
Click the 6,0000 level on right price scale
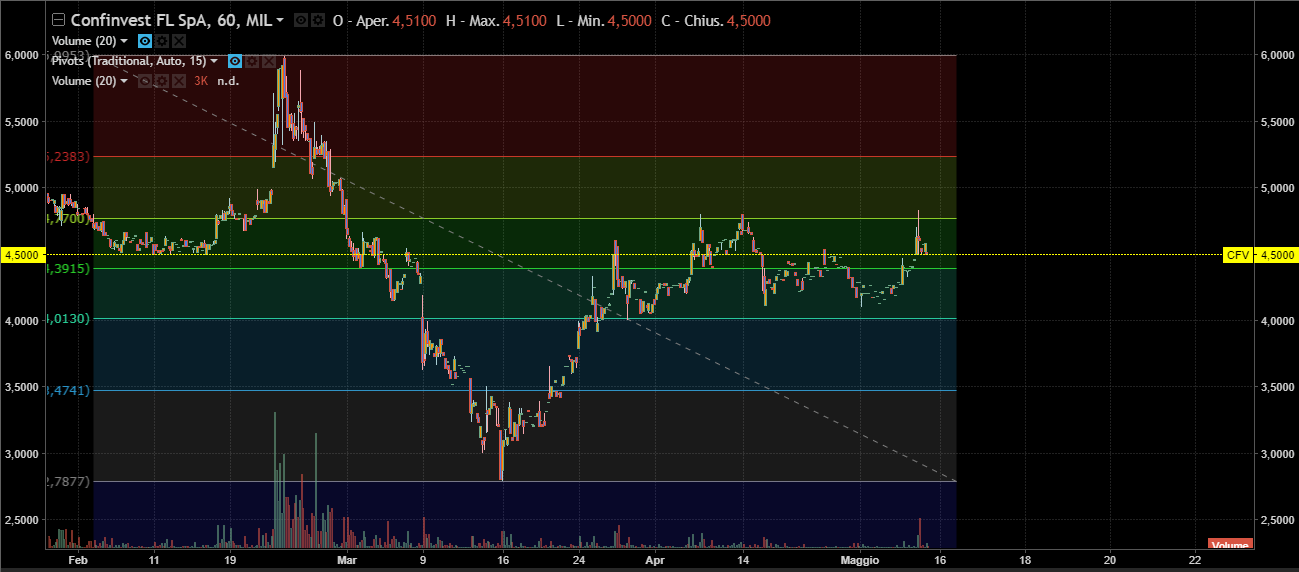(1273, 55)
